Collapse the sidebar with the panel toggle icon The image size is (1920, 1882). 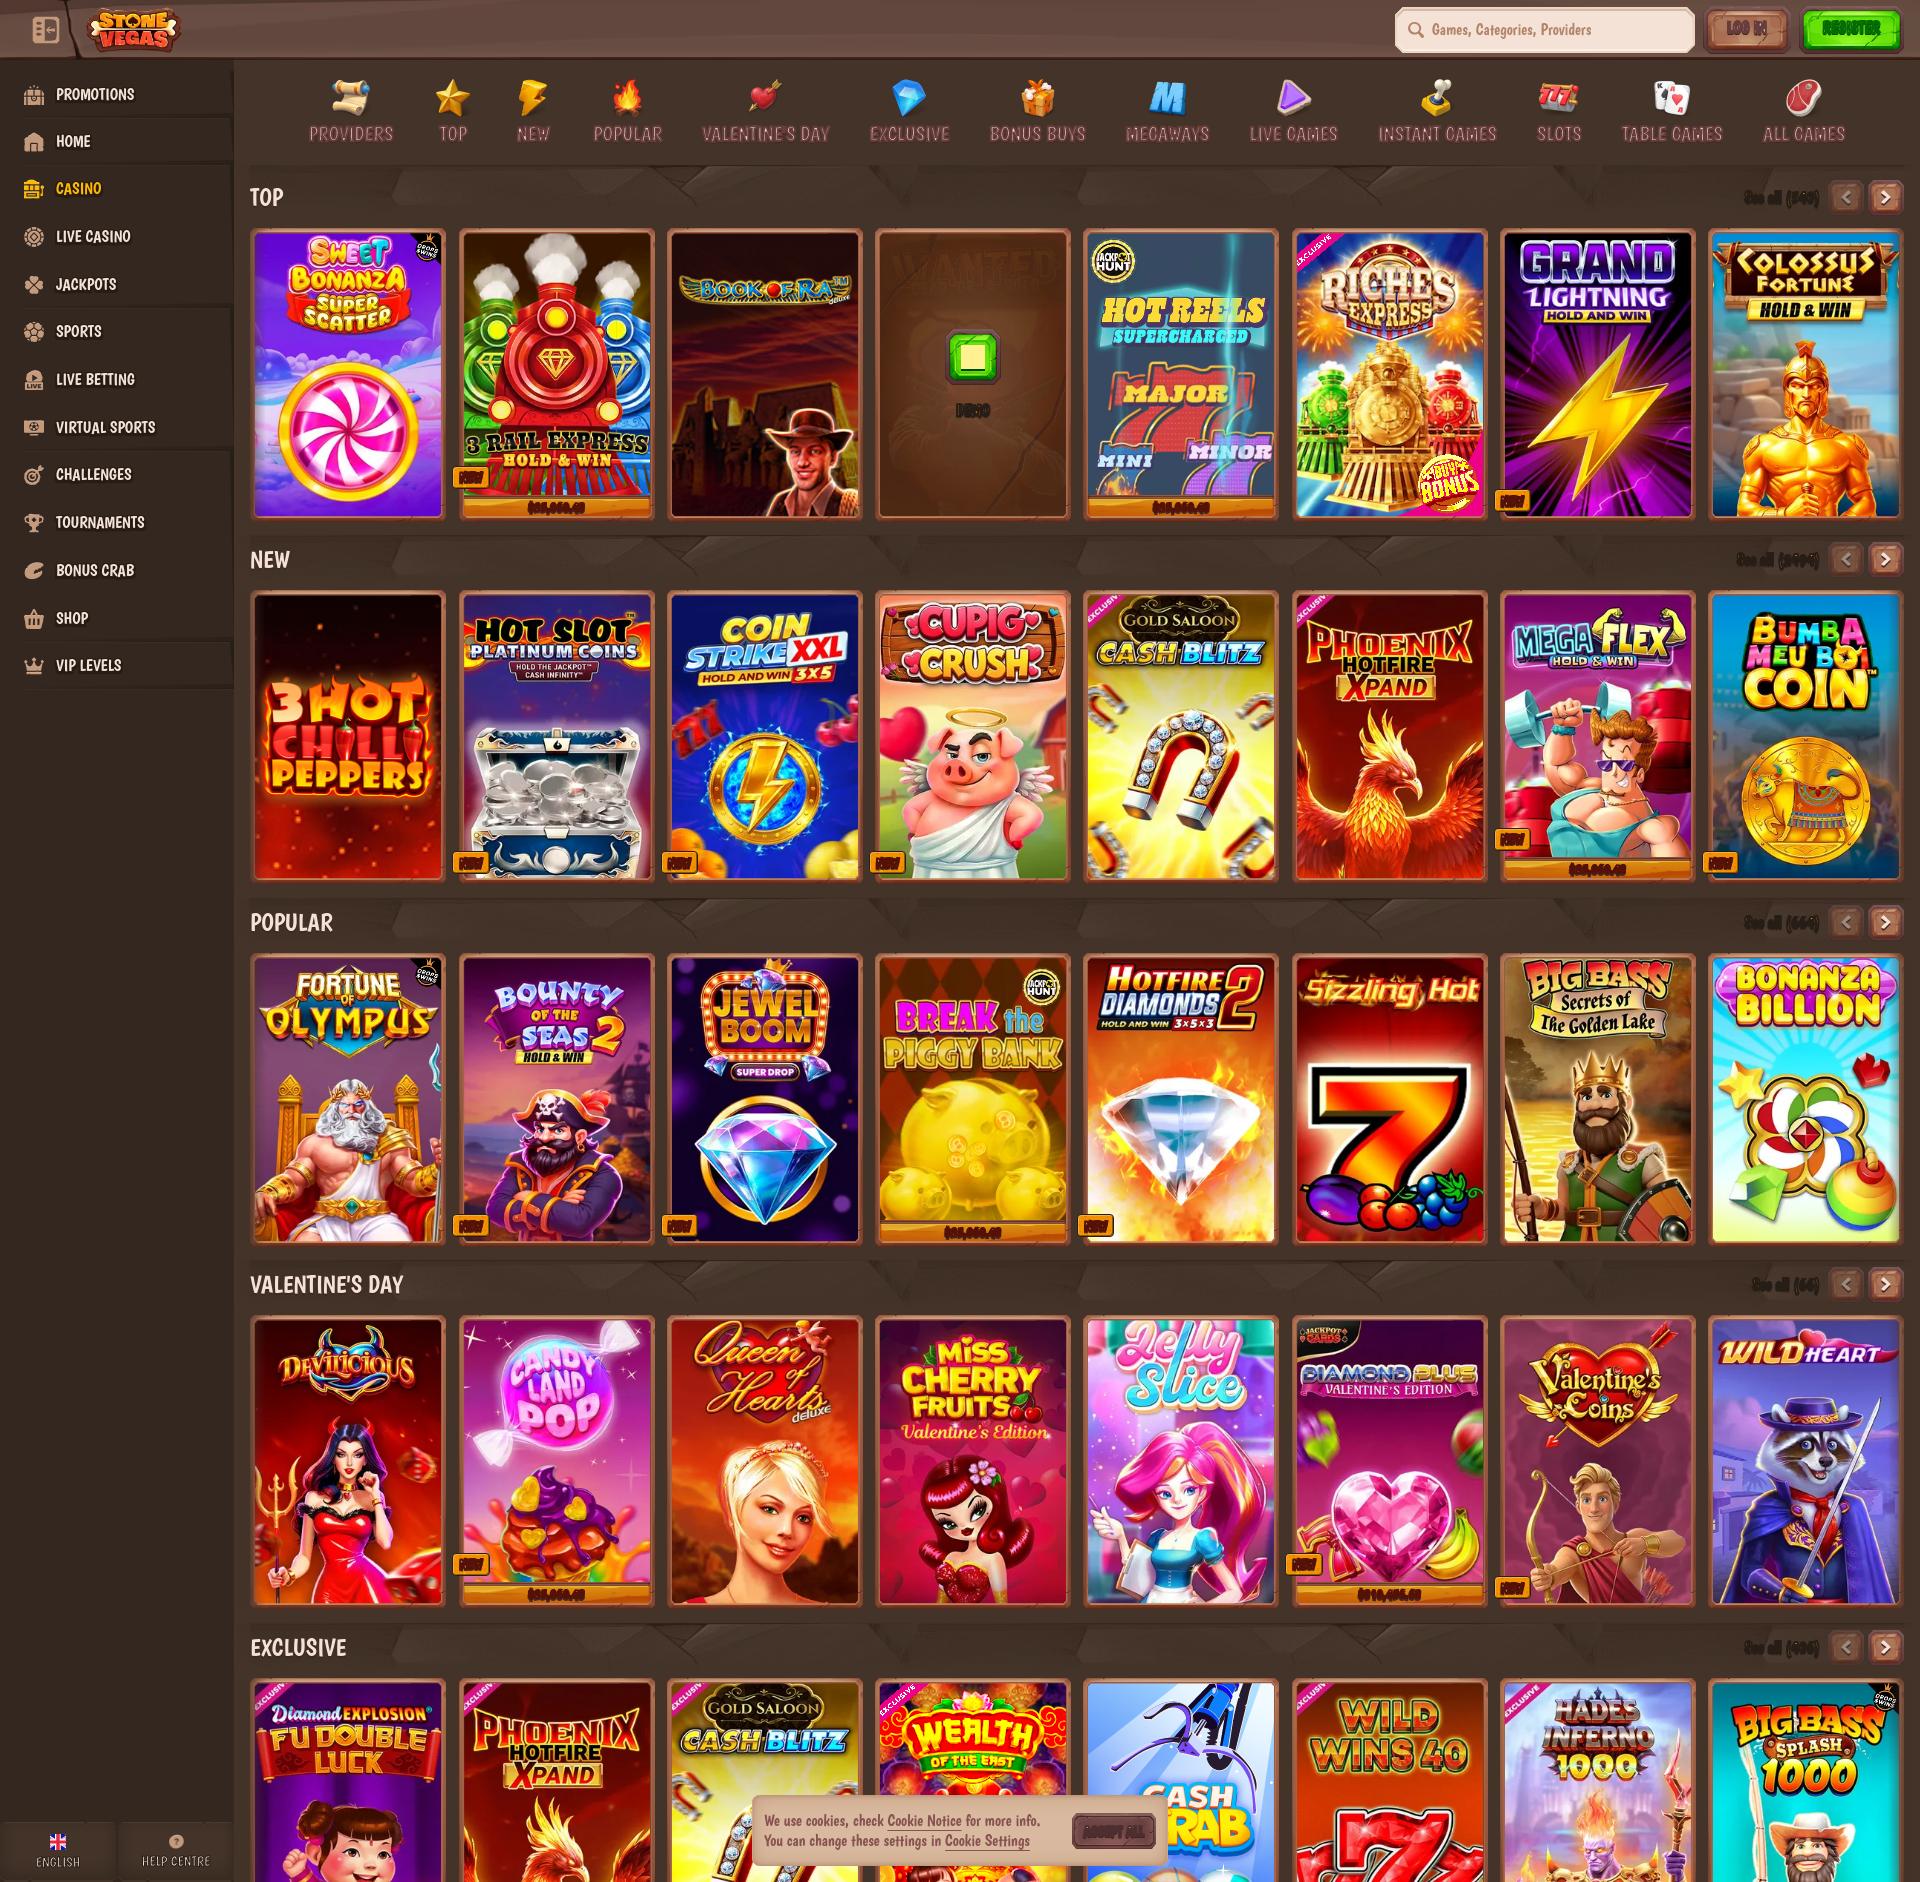coord(45,30)
